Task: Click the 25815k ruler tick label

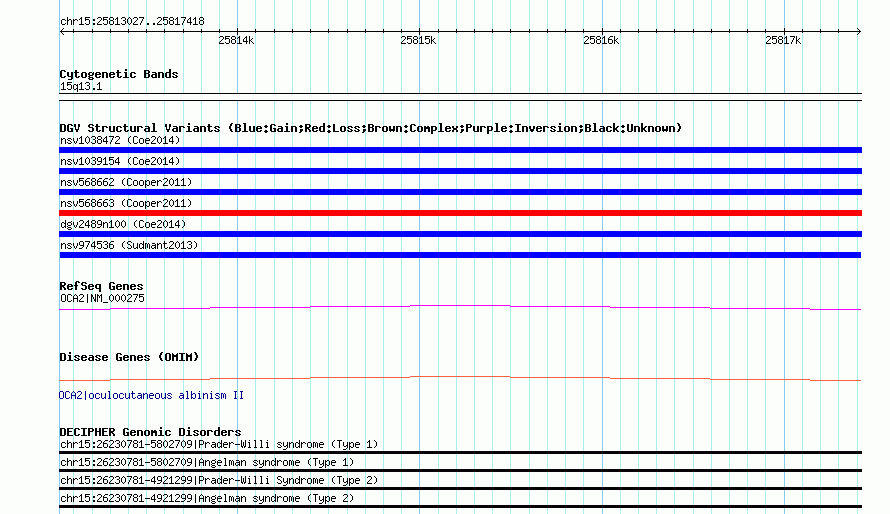Action: [x=418, y=40]
